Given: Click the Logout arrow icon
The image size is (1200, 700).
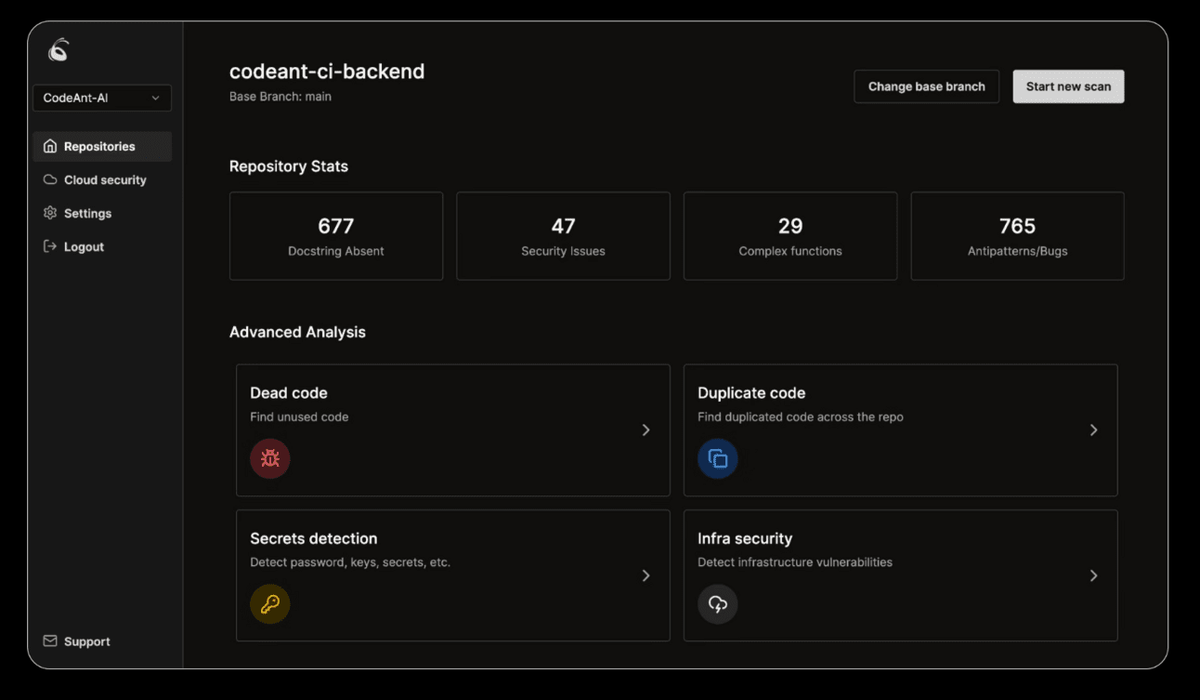Looking at the screenshot, I should pos(50,246).
